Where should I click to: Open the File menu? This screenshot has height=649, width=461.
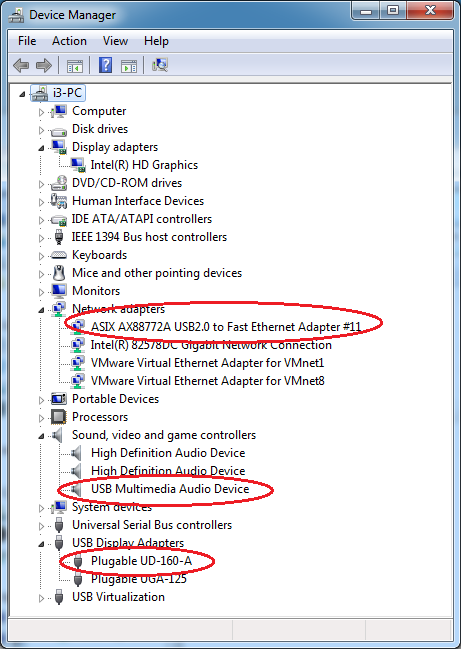coord(27,41)
